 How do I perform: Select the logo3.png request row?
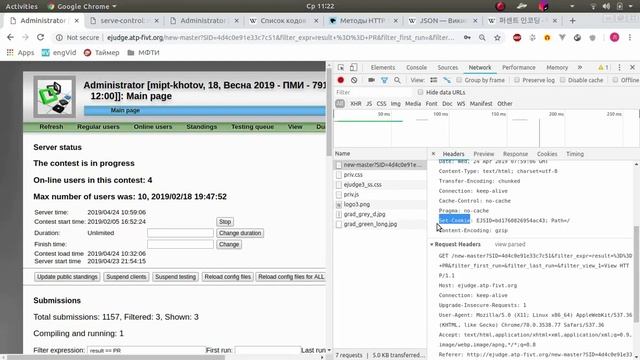(380, 204)
